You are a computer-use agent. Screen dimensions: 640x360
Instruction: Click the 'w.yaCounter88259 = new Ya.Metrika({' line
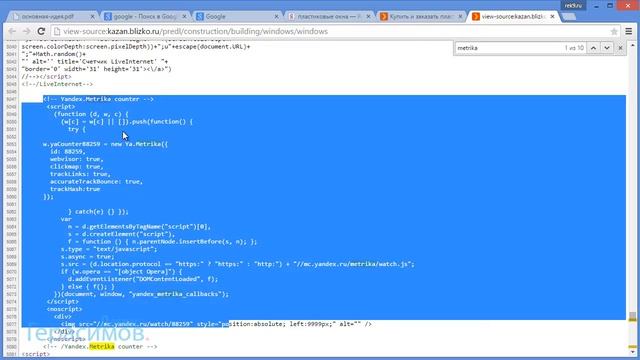click(x=105, y=144)
